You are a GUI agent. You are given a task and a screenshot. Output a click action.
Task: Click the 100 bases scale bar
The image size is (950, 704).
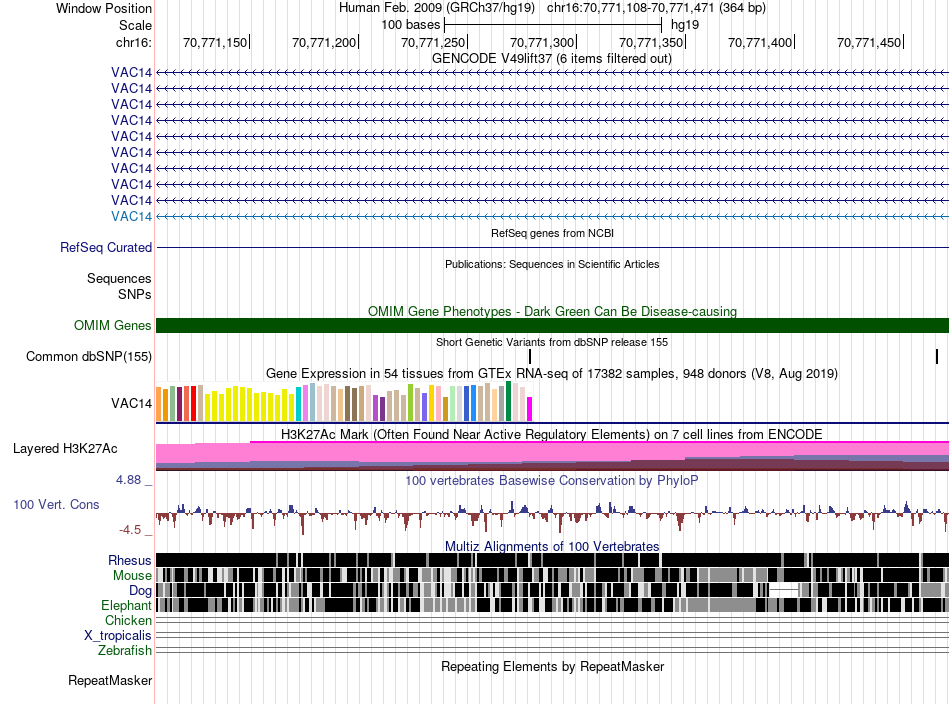[x=553, y=25]
